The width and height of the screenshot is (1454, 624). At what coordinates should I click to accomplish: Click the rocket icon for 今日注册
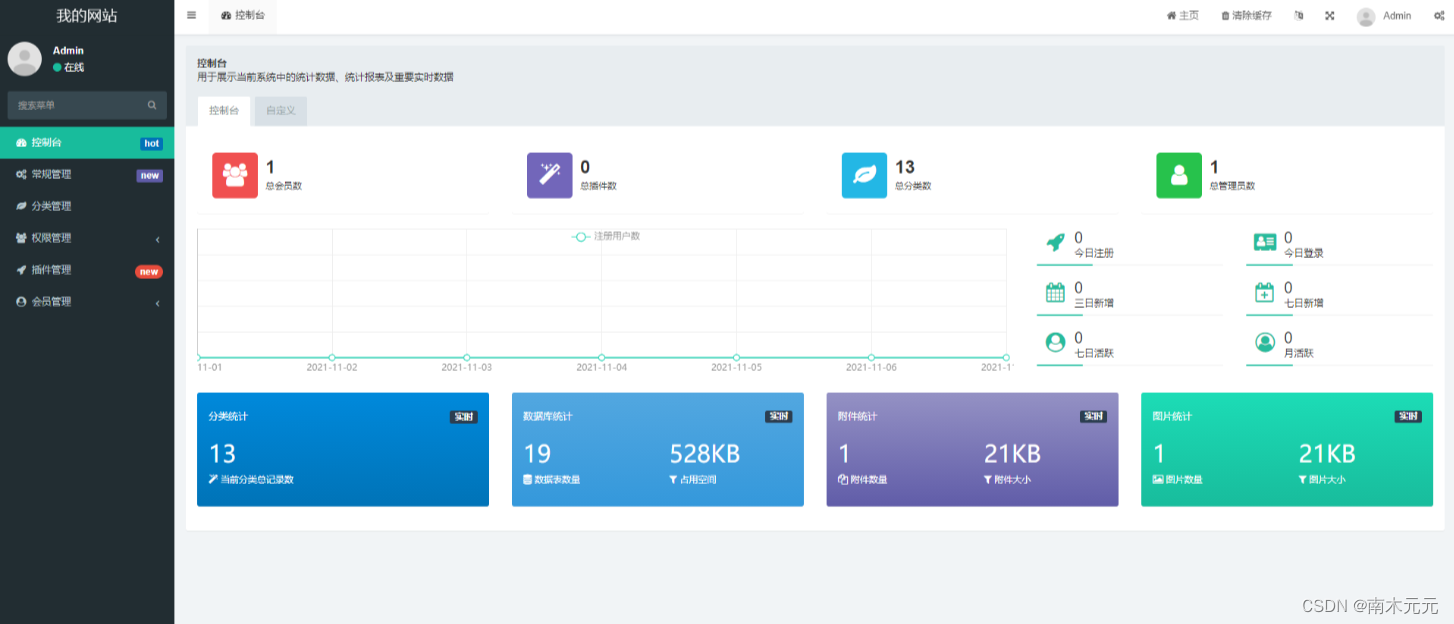click(x=1055, y=242)
